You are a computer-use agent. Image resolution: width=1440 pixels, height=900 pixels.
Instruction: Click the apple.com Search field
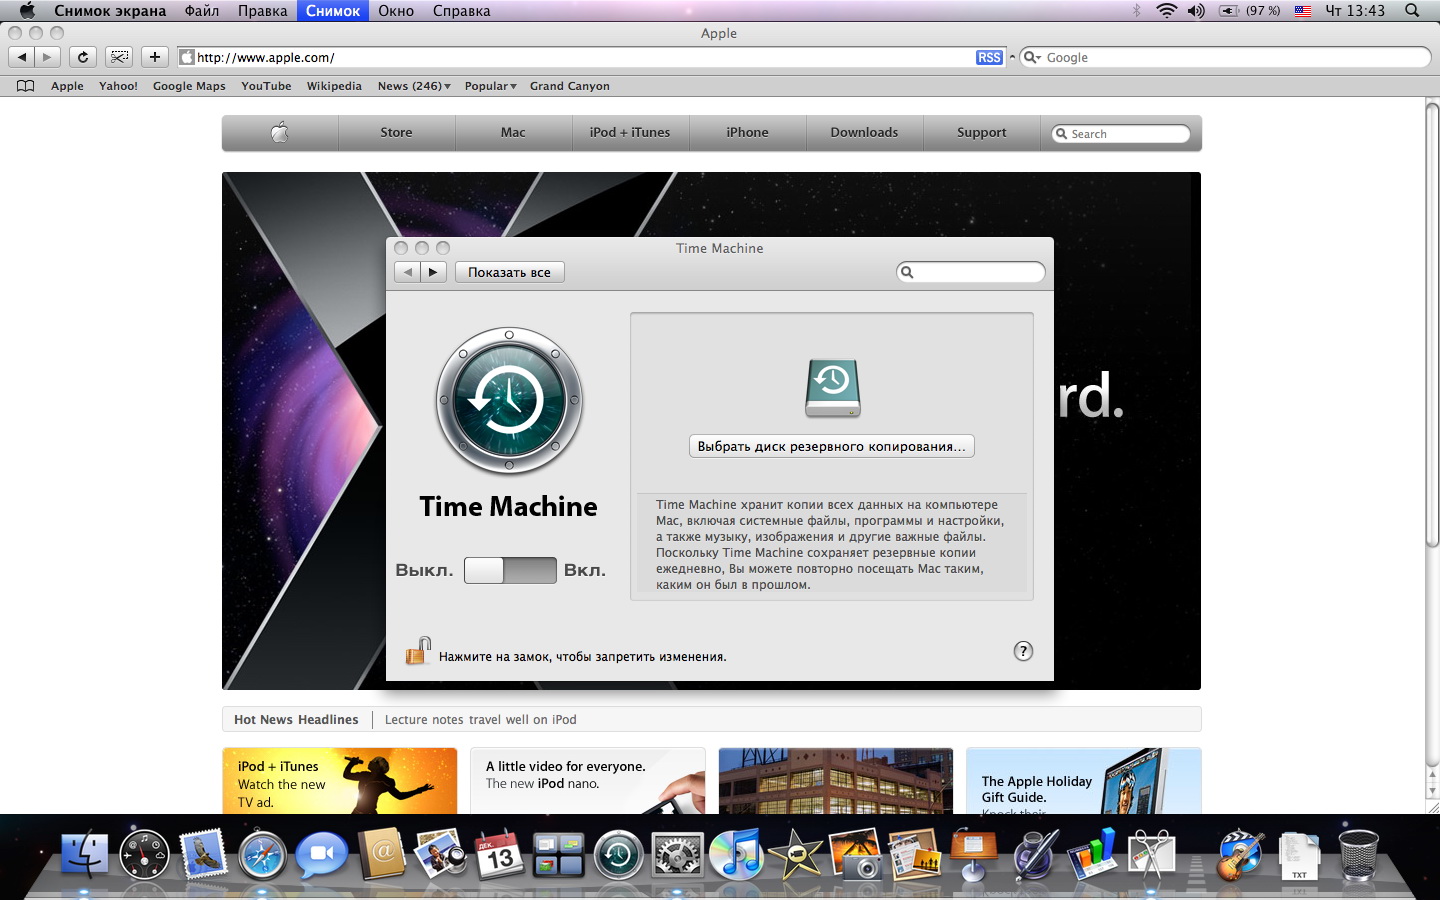tap(1121, 133)
